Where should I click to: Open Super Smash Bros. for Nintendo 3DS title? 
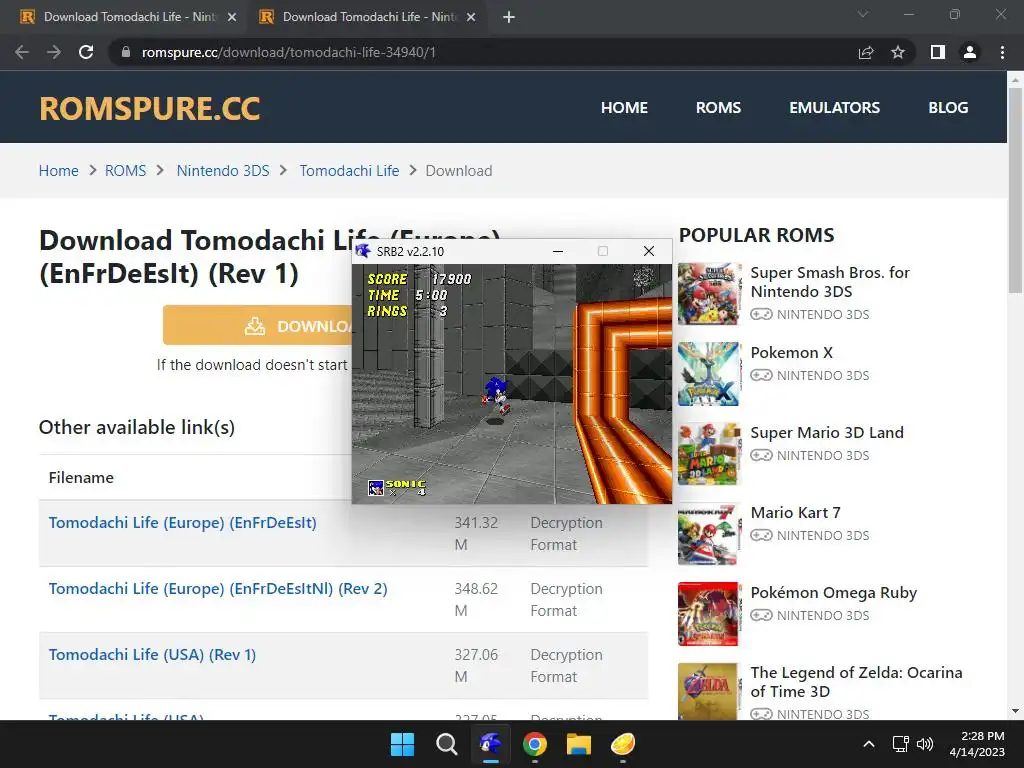pos(830,282)
